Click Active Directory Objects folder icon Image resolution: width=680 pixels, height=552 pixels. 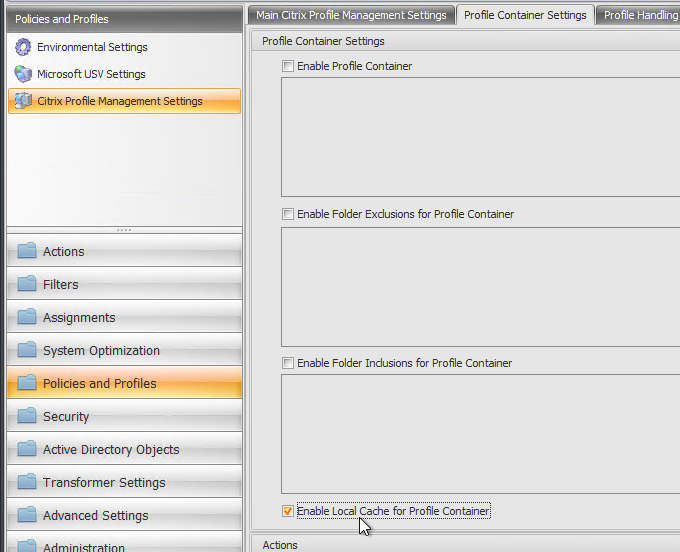click(x=27, y=449)
